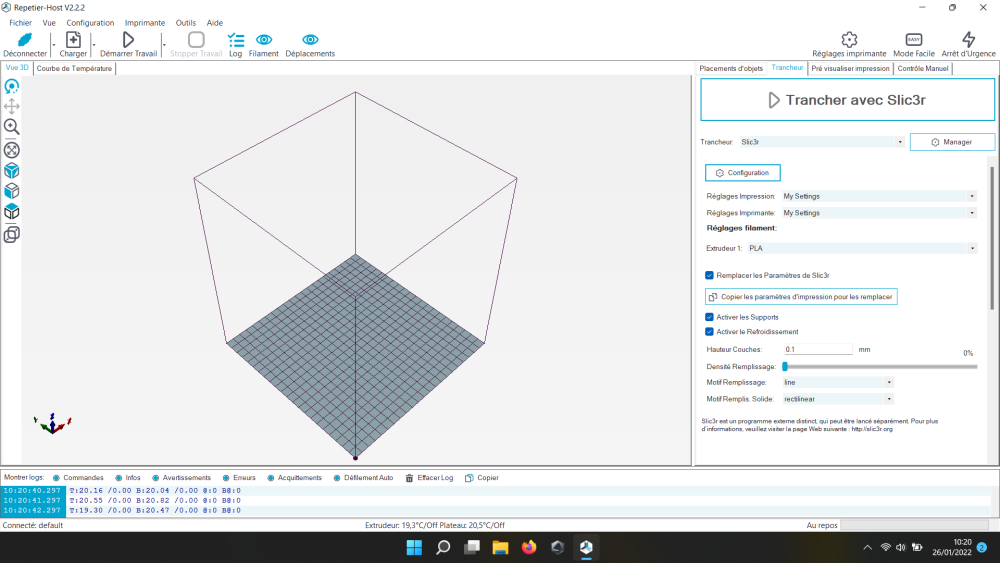Uncheck Remplacer les Paramètres de Slic3r
Screen dimensions: 1000x563
[709, 275]
